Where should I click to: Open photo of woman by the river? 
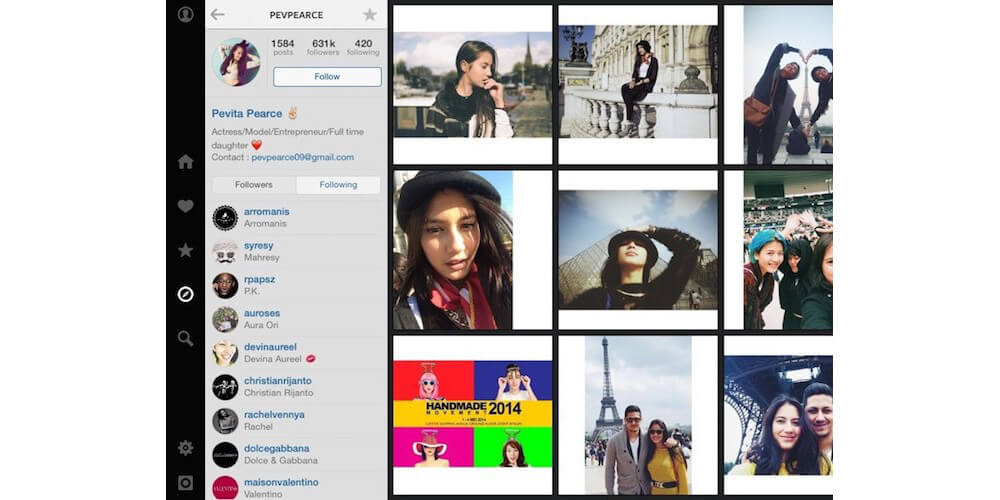click(x=473, y=85)
